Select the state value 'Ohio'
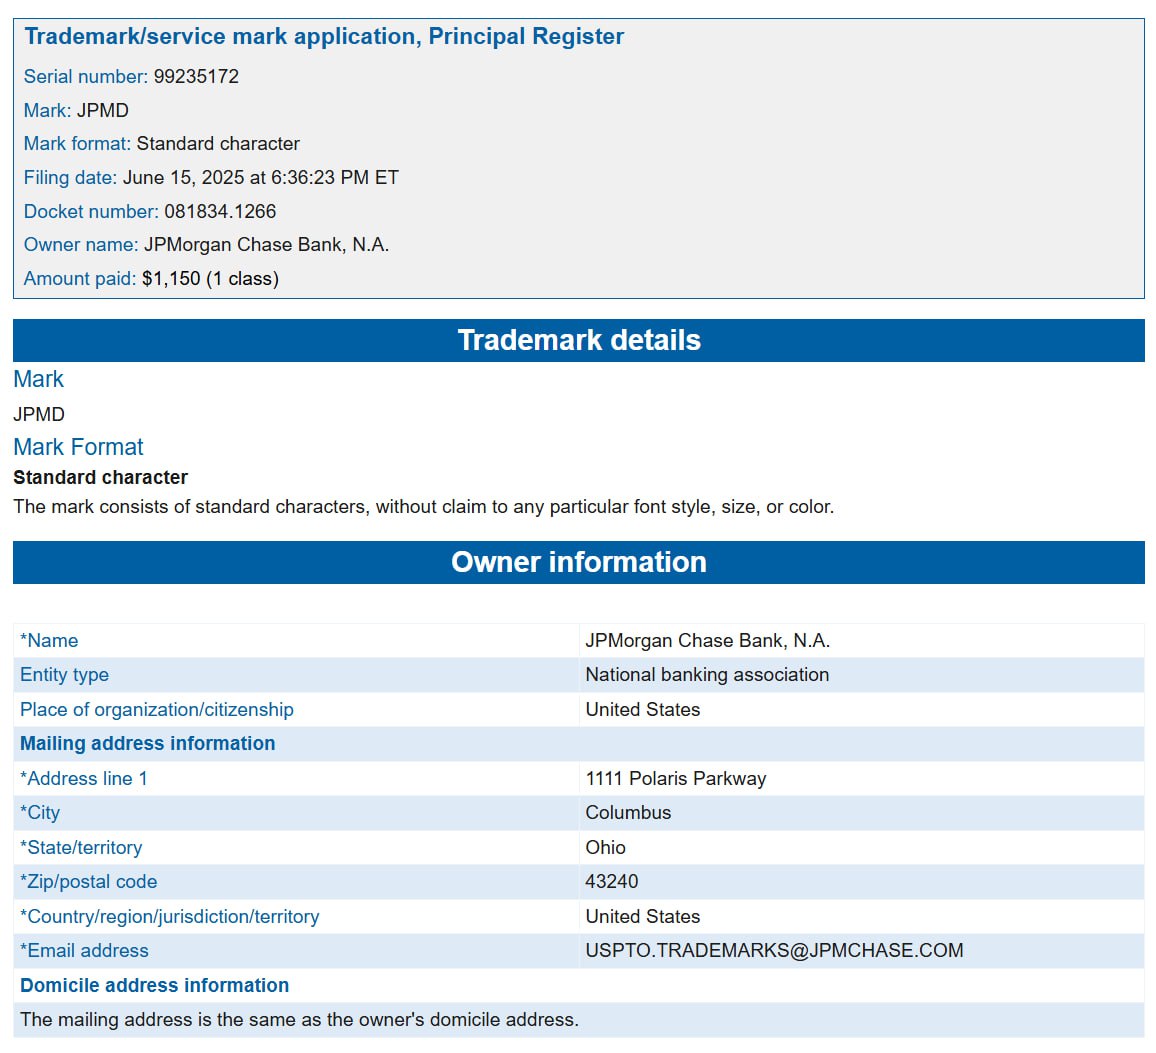 click(x=605, y=847)
